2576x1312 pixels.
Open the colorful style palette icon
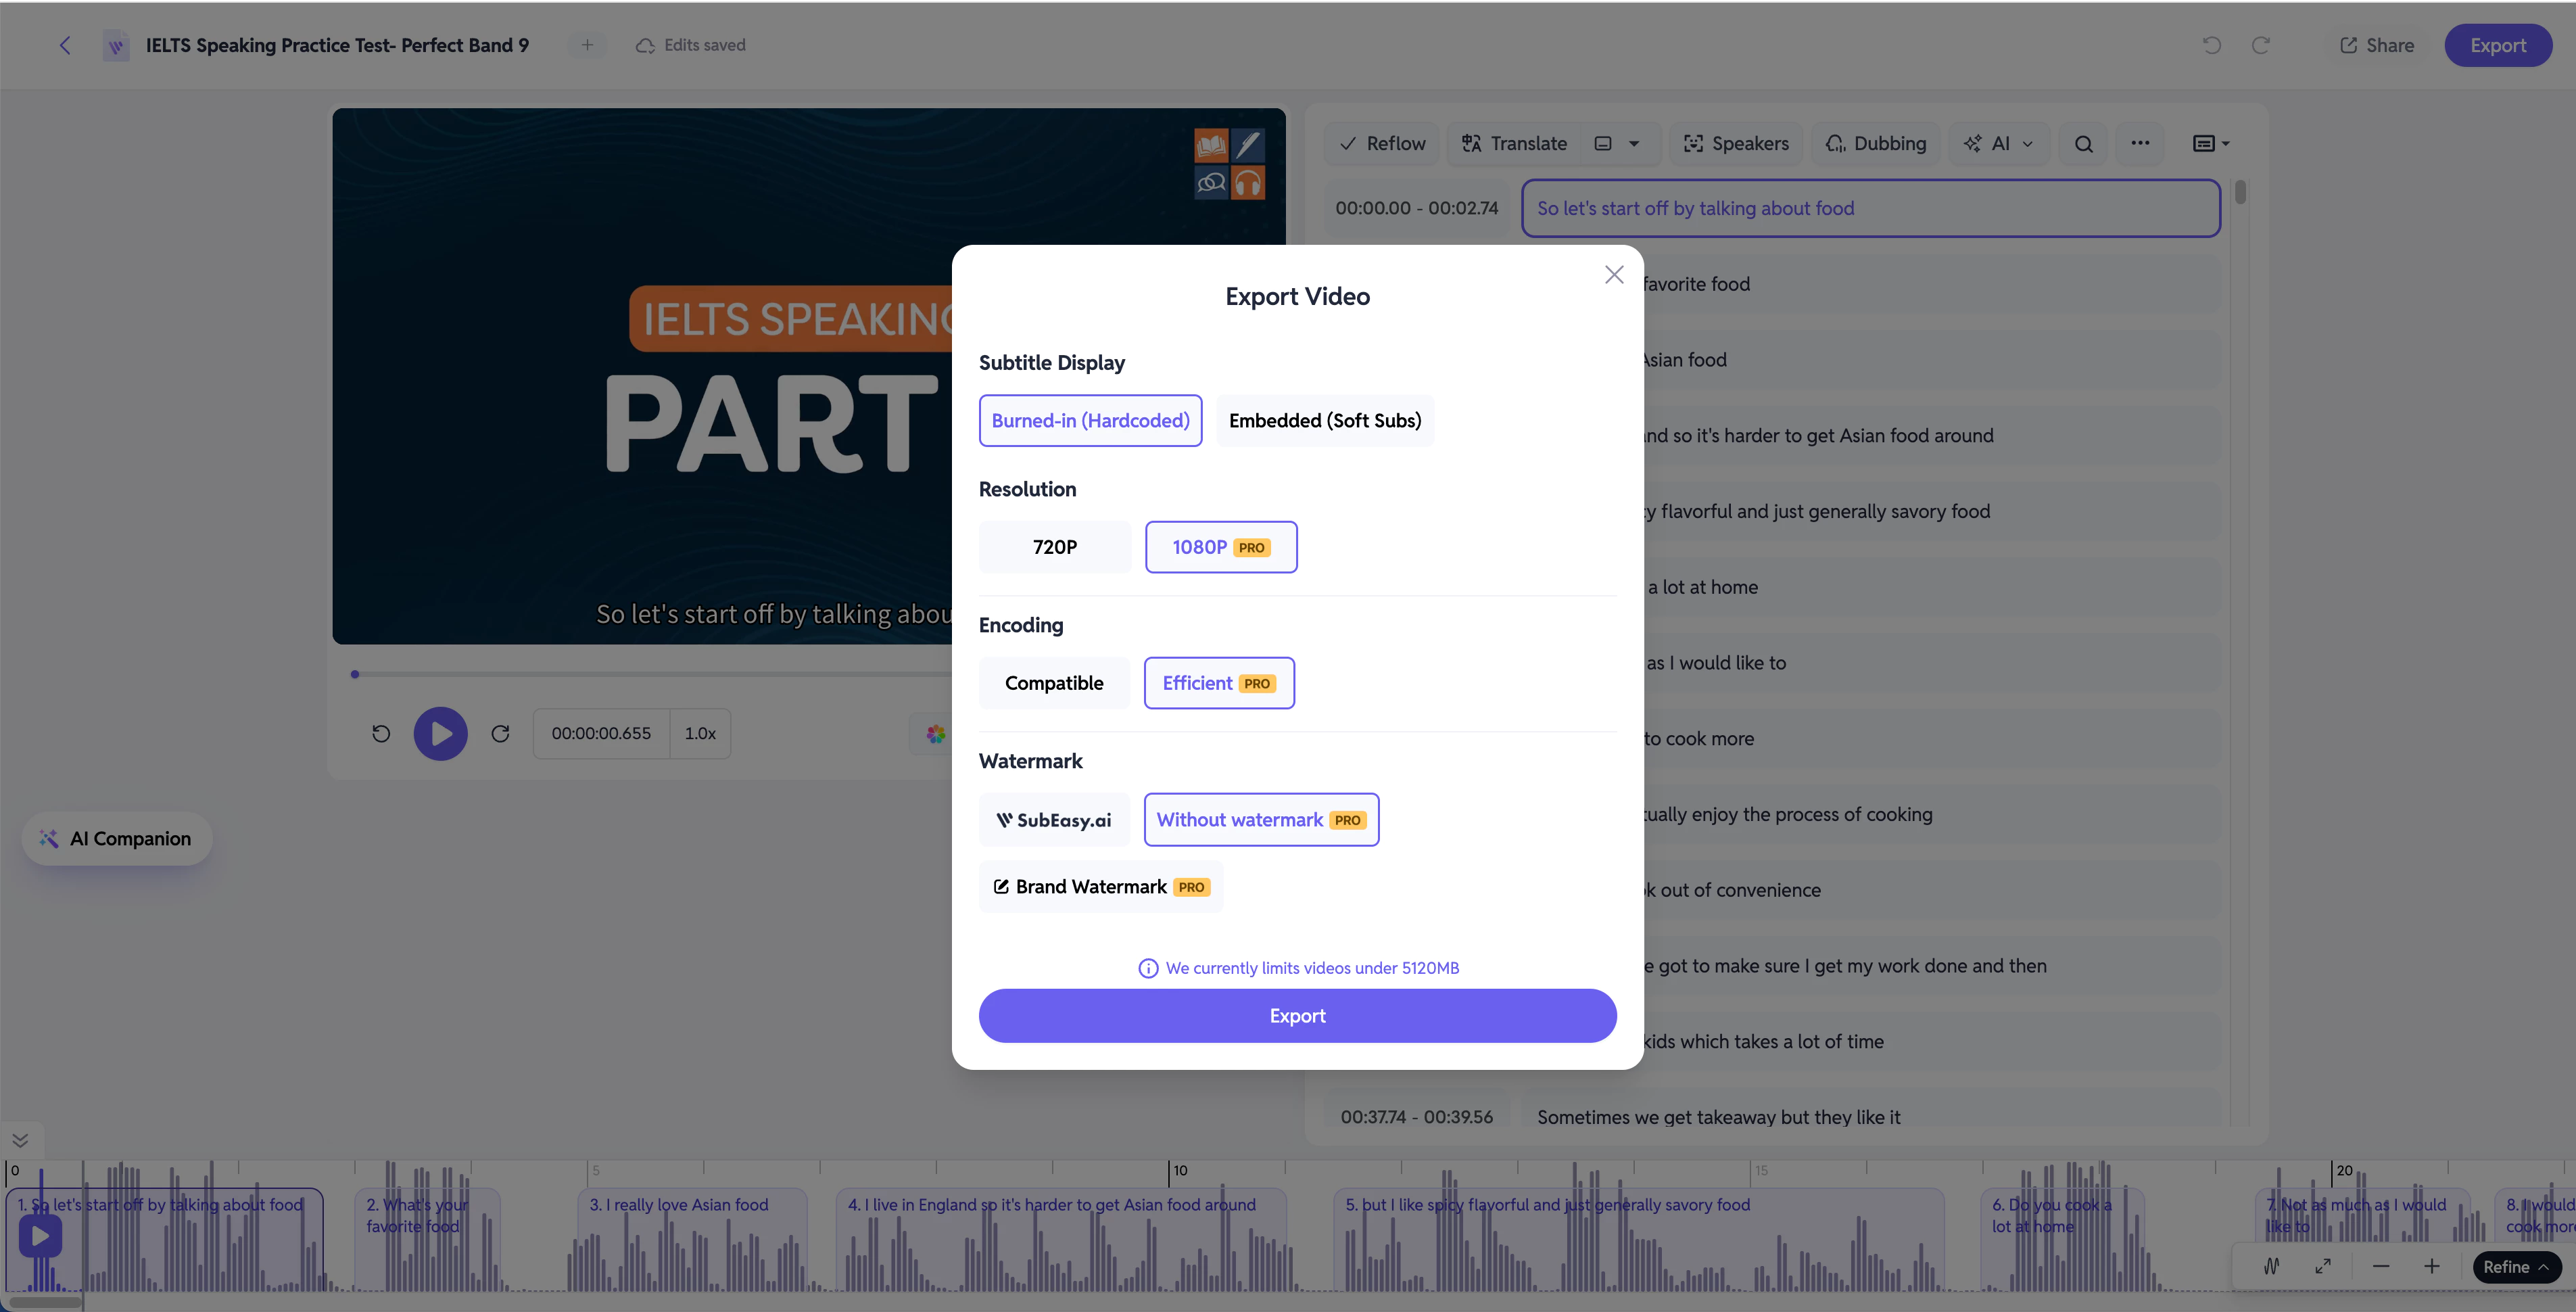pyautogui.click(x=935, y=734)
